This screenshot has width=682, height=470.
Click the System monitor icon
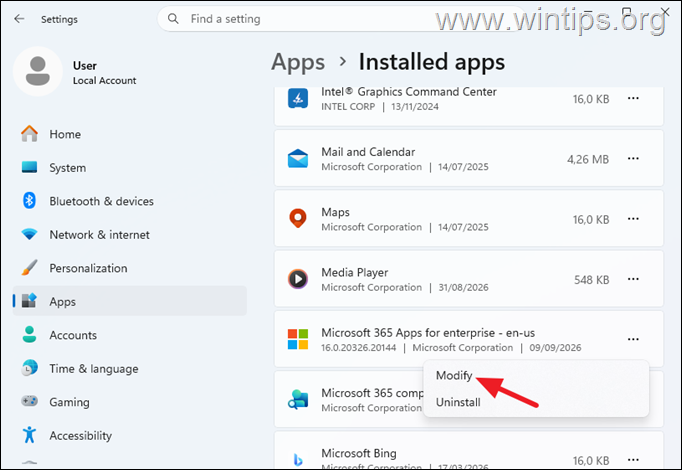[x=30, y=167]
